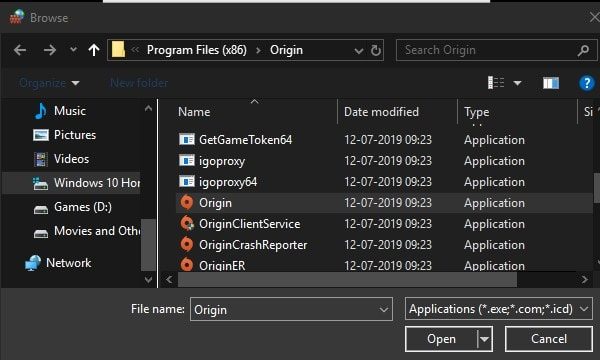Screen dimensions: 600x360
Task: Go forward with the Forward arrow
Action: tap(50, 50)
